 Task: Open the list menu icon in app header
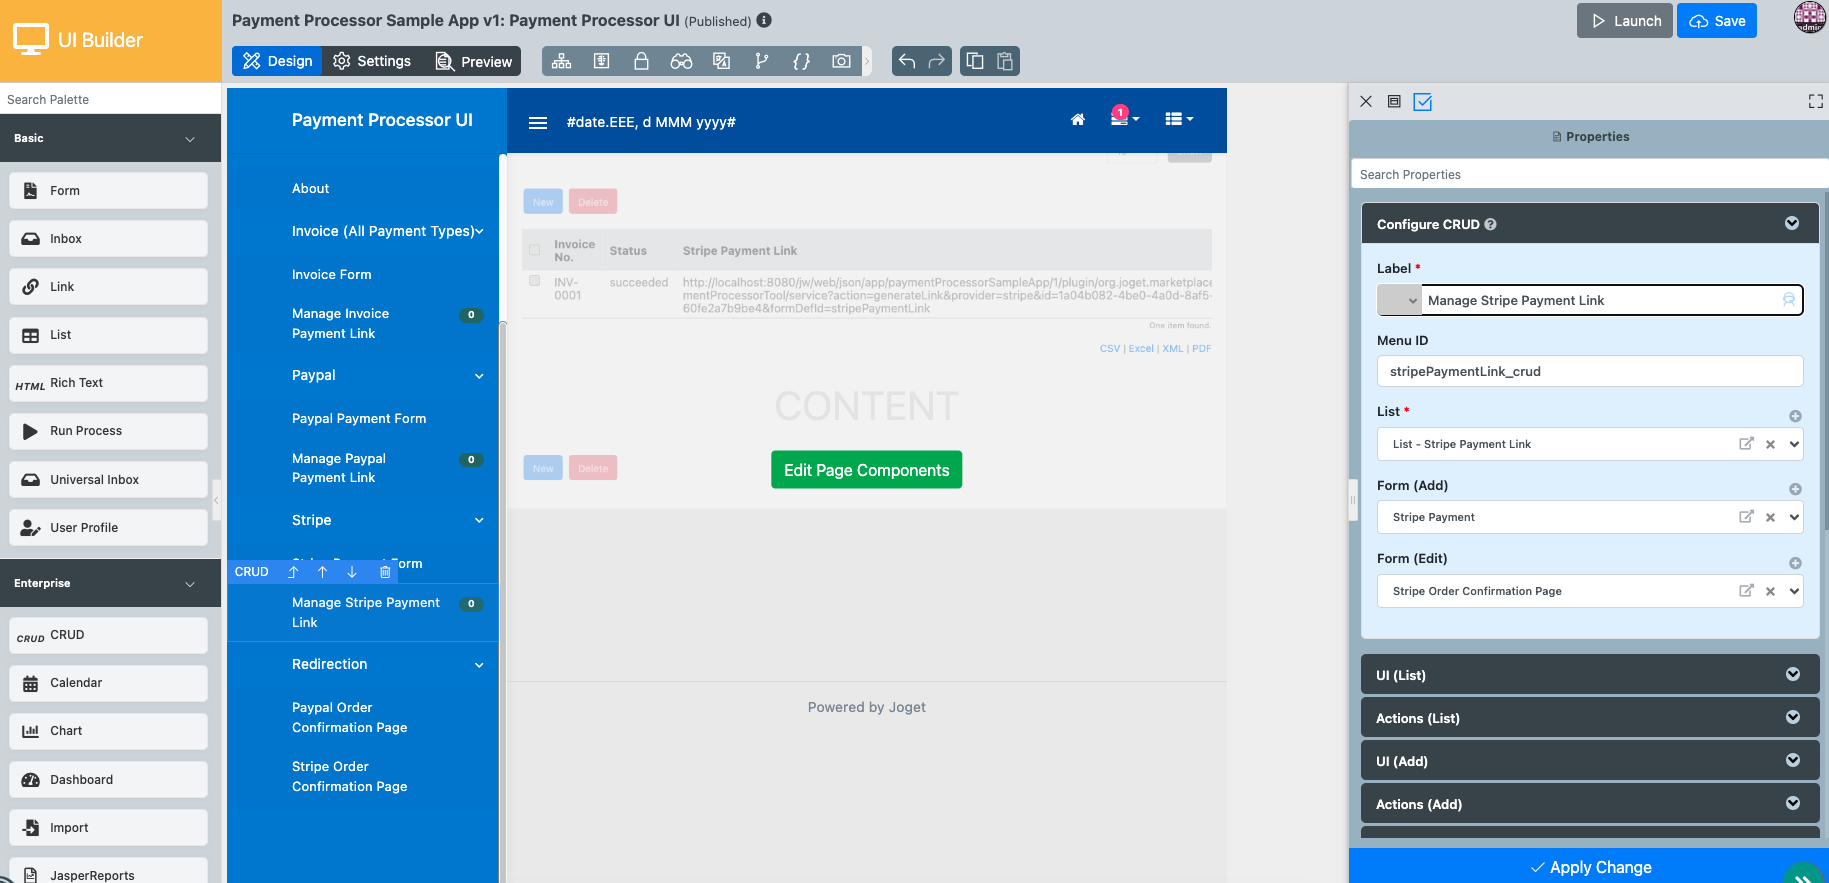tap(1179, 119)
